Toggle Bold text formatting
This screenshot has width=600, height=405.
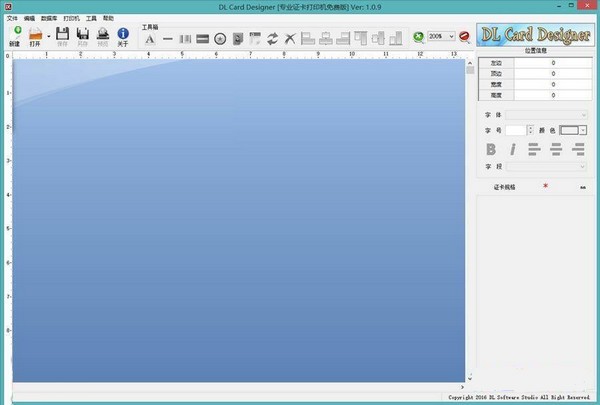(x=491, y=149)
